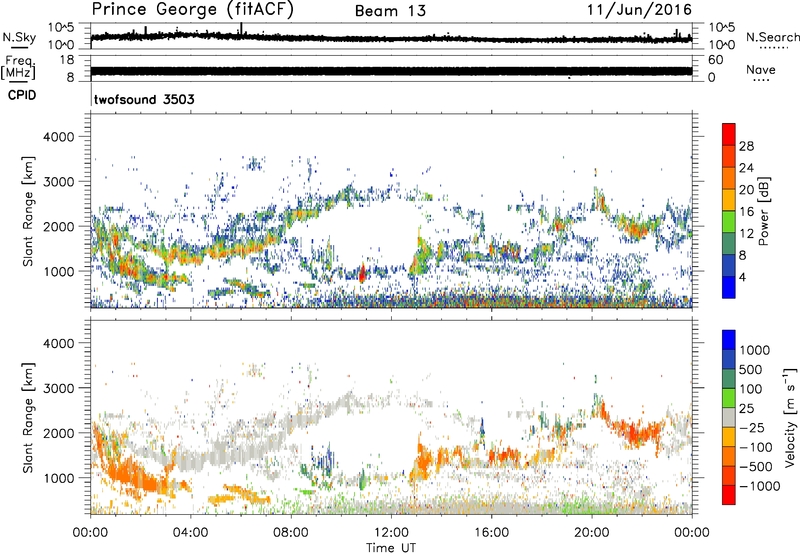The height and width of the screenshot is (554, 800).
Task: Click the gray segment of the velocity colorbar
Action: click(x=729, y=417)
